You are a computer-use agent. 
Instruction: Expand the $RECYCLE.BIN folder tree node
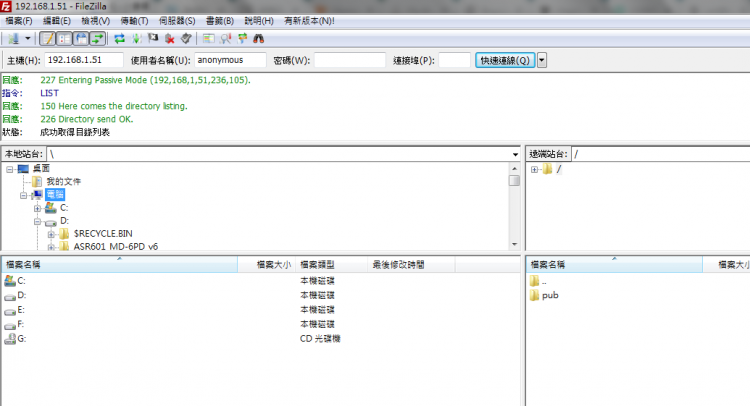[51, 233]
